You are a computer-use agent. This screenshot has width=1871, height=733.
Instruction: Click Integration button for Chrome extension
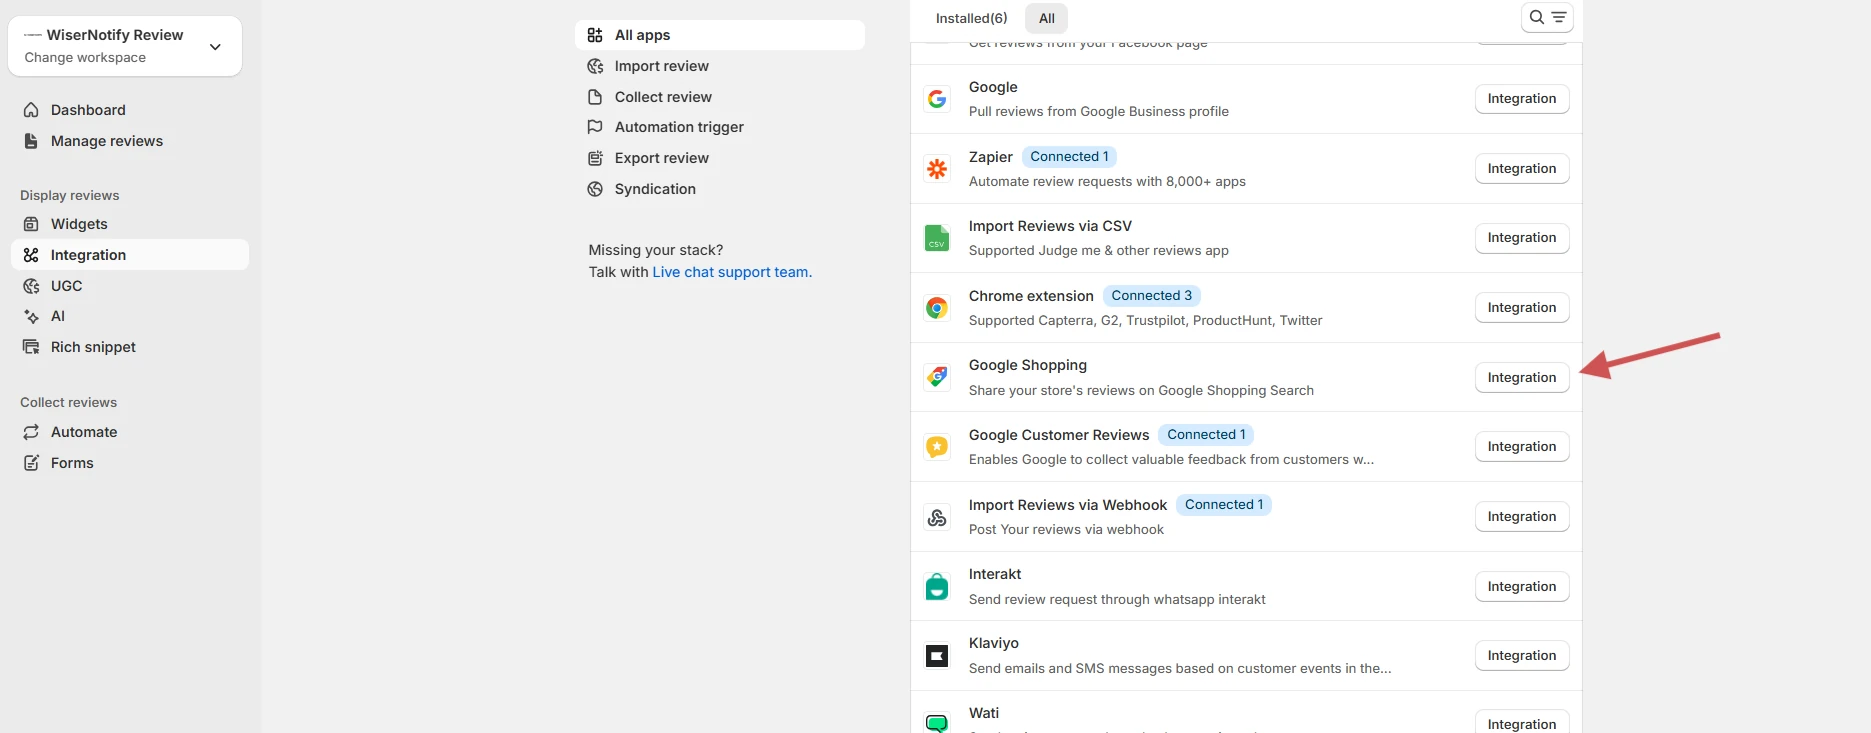pyautogui.click(x=1522, y=308)
